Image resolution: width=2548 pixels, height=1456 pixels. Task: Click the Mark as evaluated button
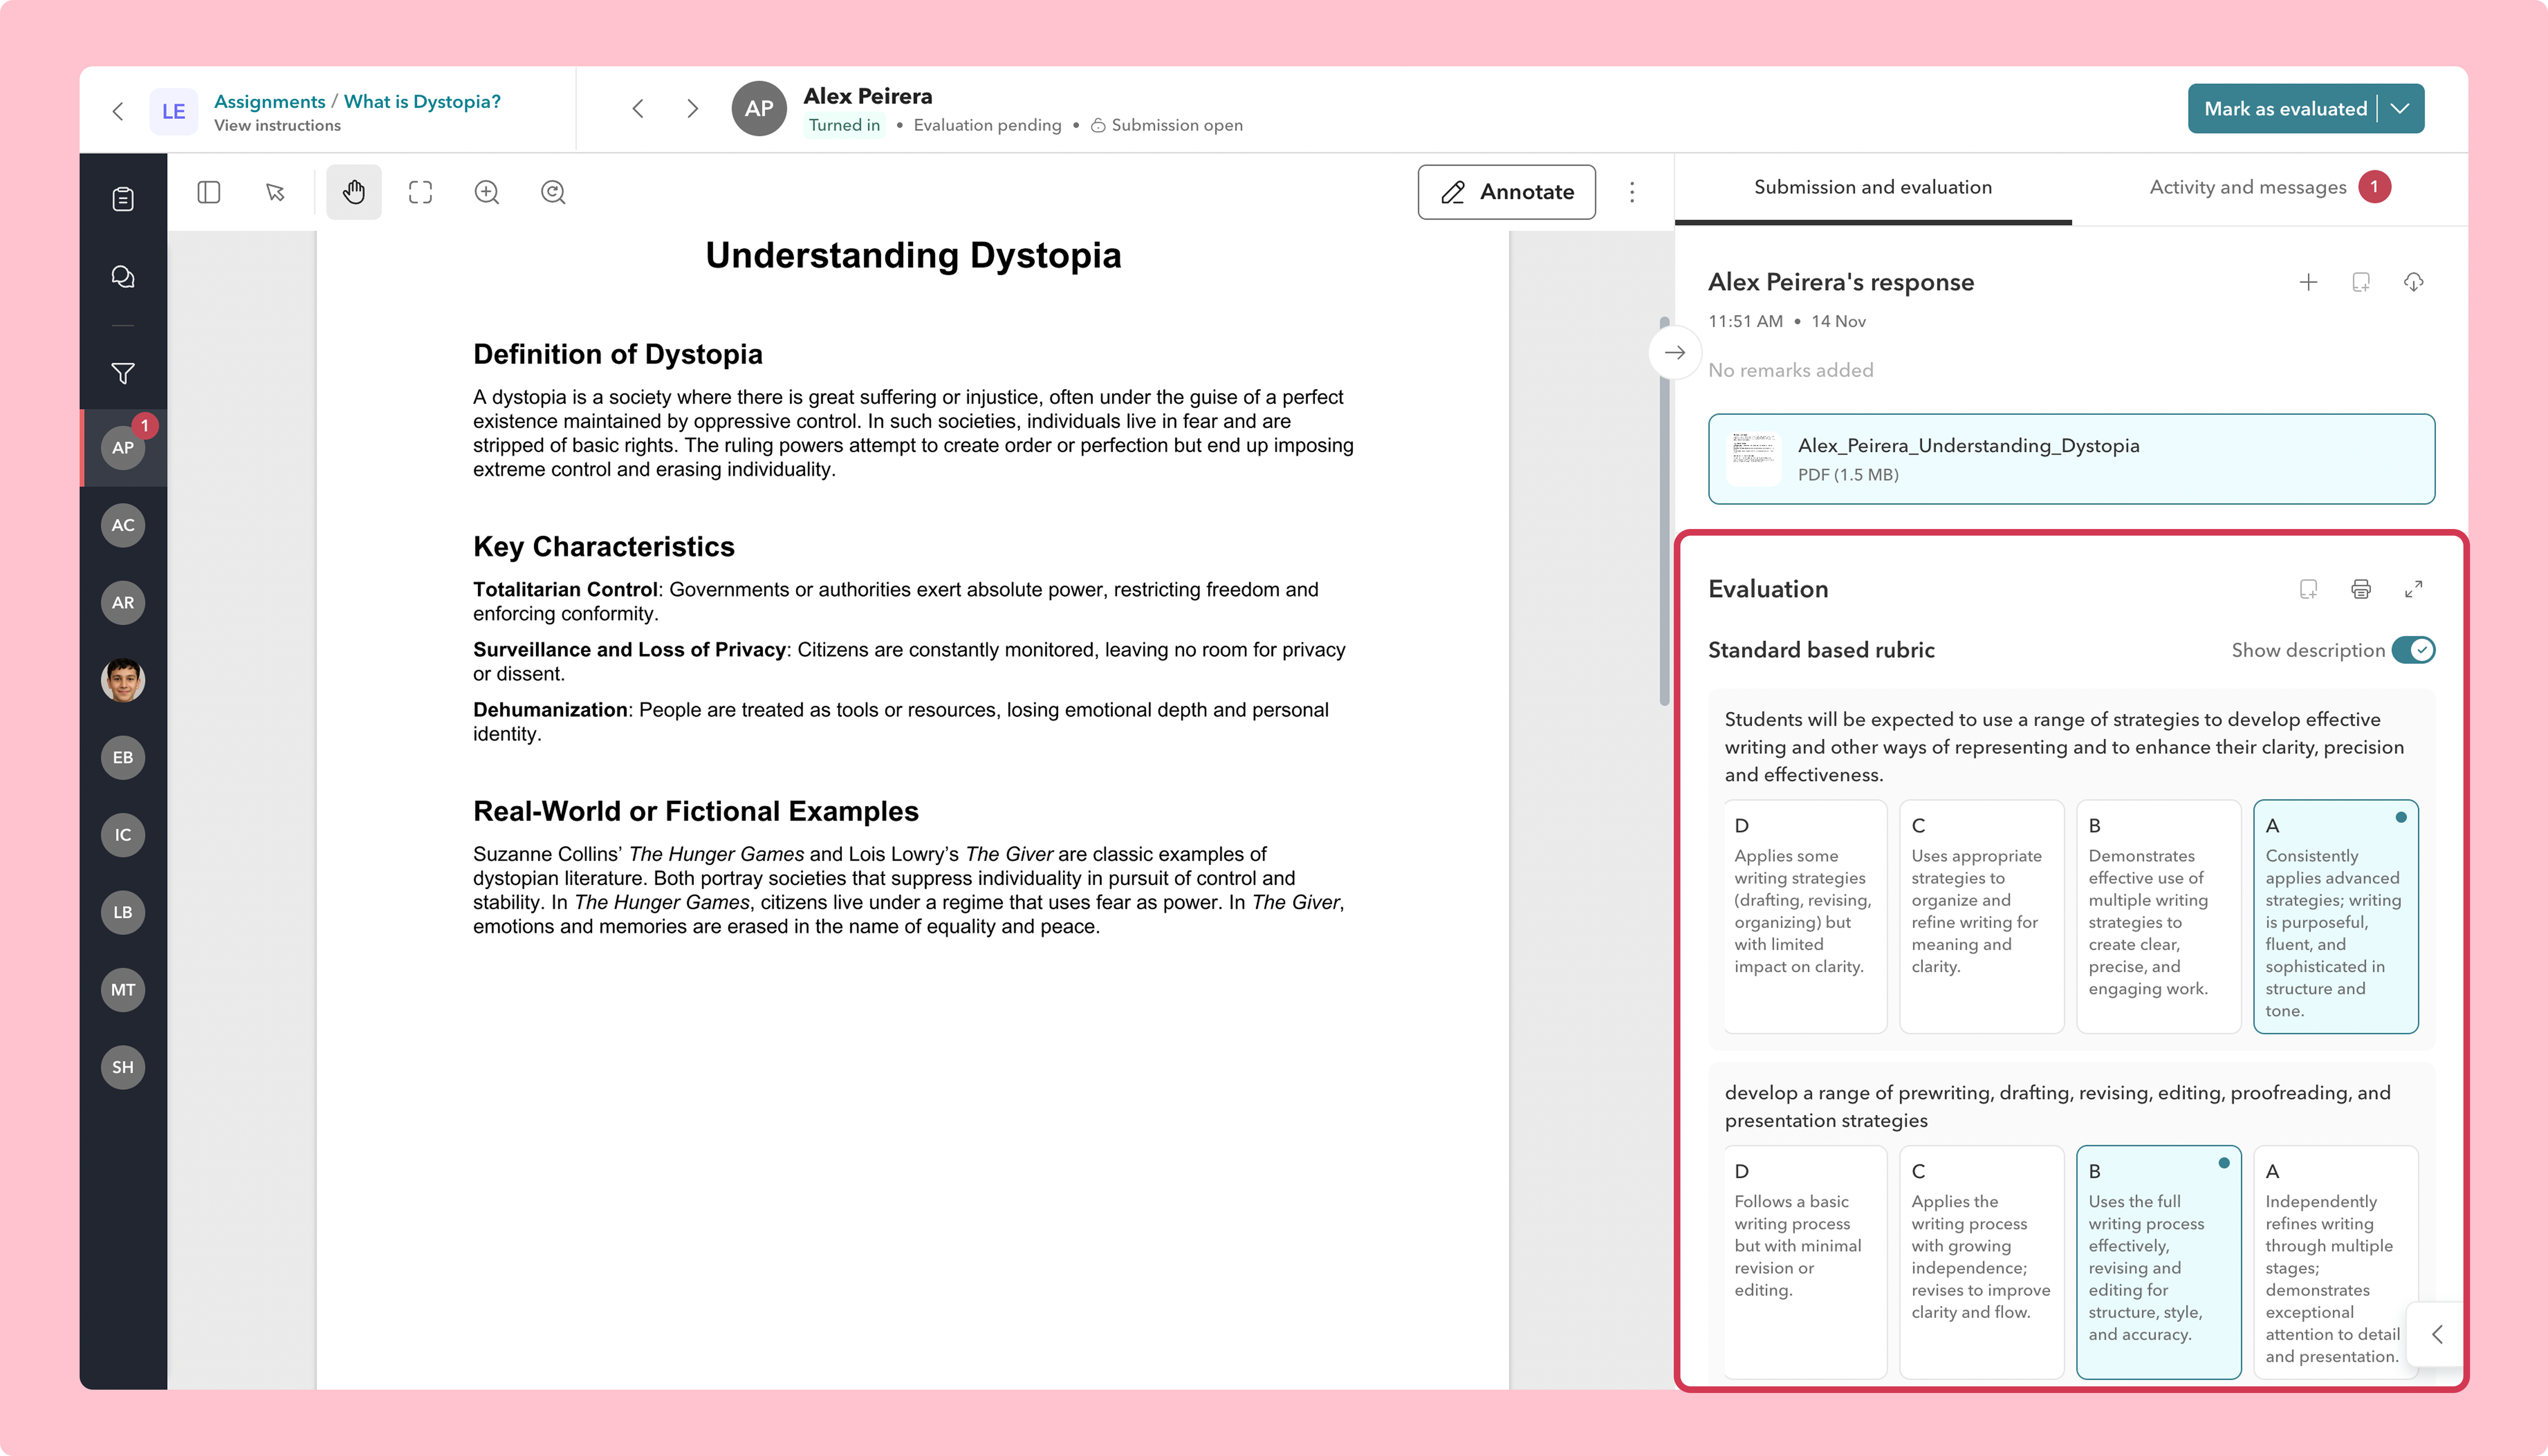pos(2285,109)
